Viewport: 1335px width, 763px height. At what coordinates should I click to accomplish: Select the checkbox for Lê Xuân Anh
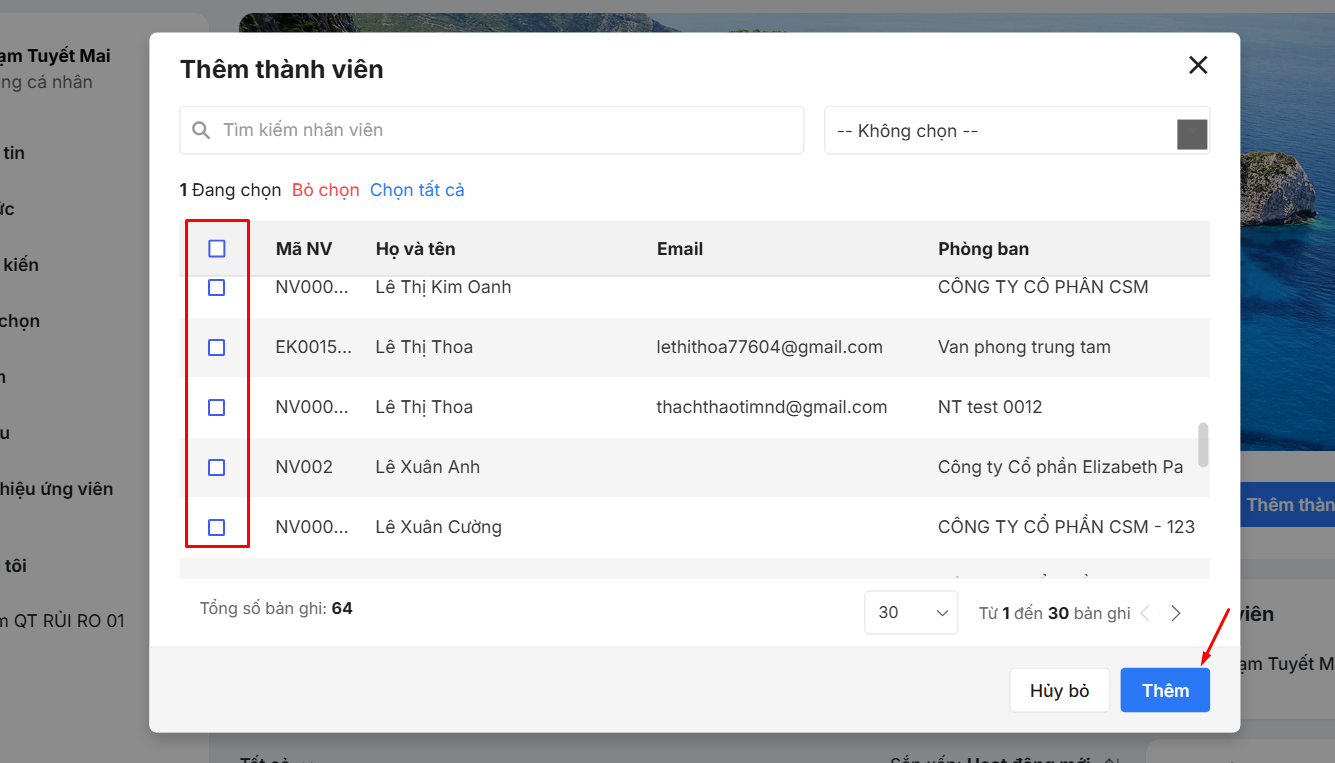217,468
